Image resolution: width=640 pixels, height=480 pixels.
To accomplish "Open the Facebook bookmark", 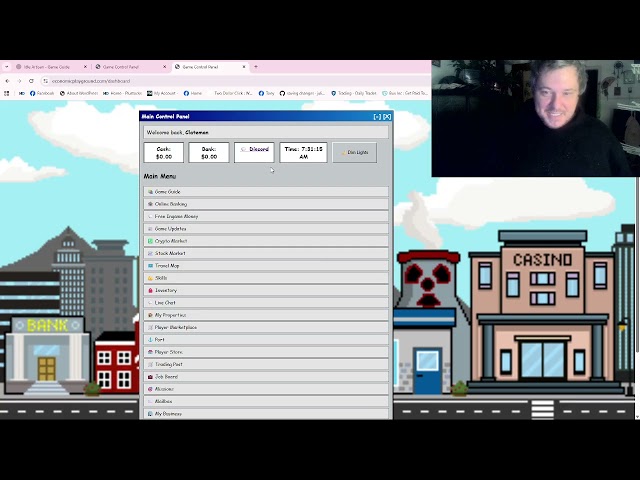I will click(x=42, y=93).
